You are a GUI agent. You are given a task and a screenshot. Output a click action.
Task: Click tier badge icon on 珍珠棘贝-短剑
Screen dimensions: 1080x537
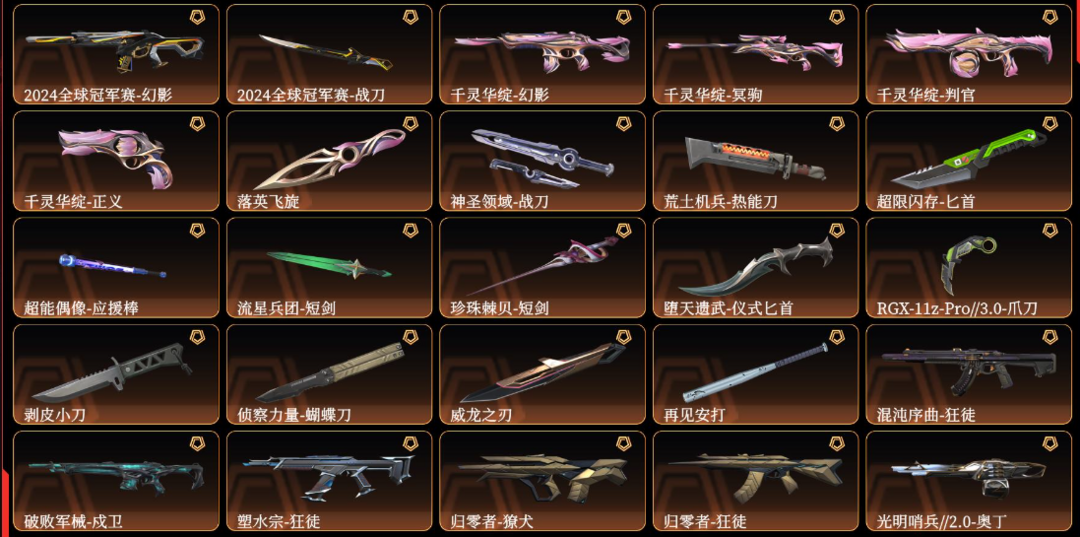coord(623,230)
